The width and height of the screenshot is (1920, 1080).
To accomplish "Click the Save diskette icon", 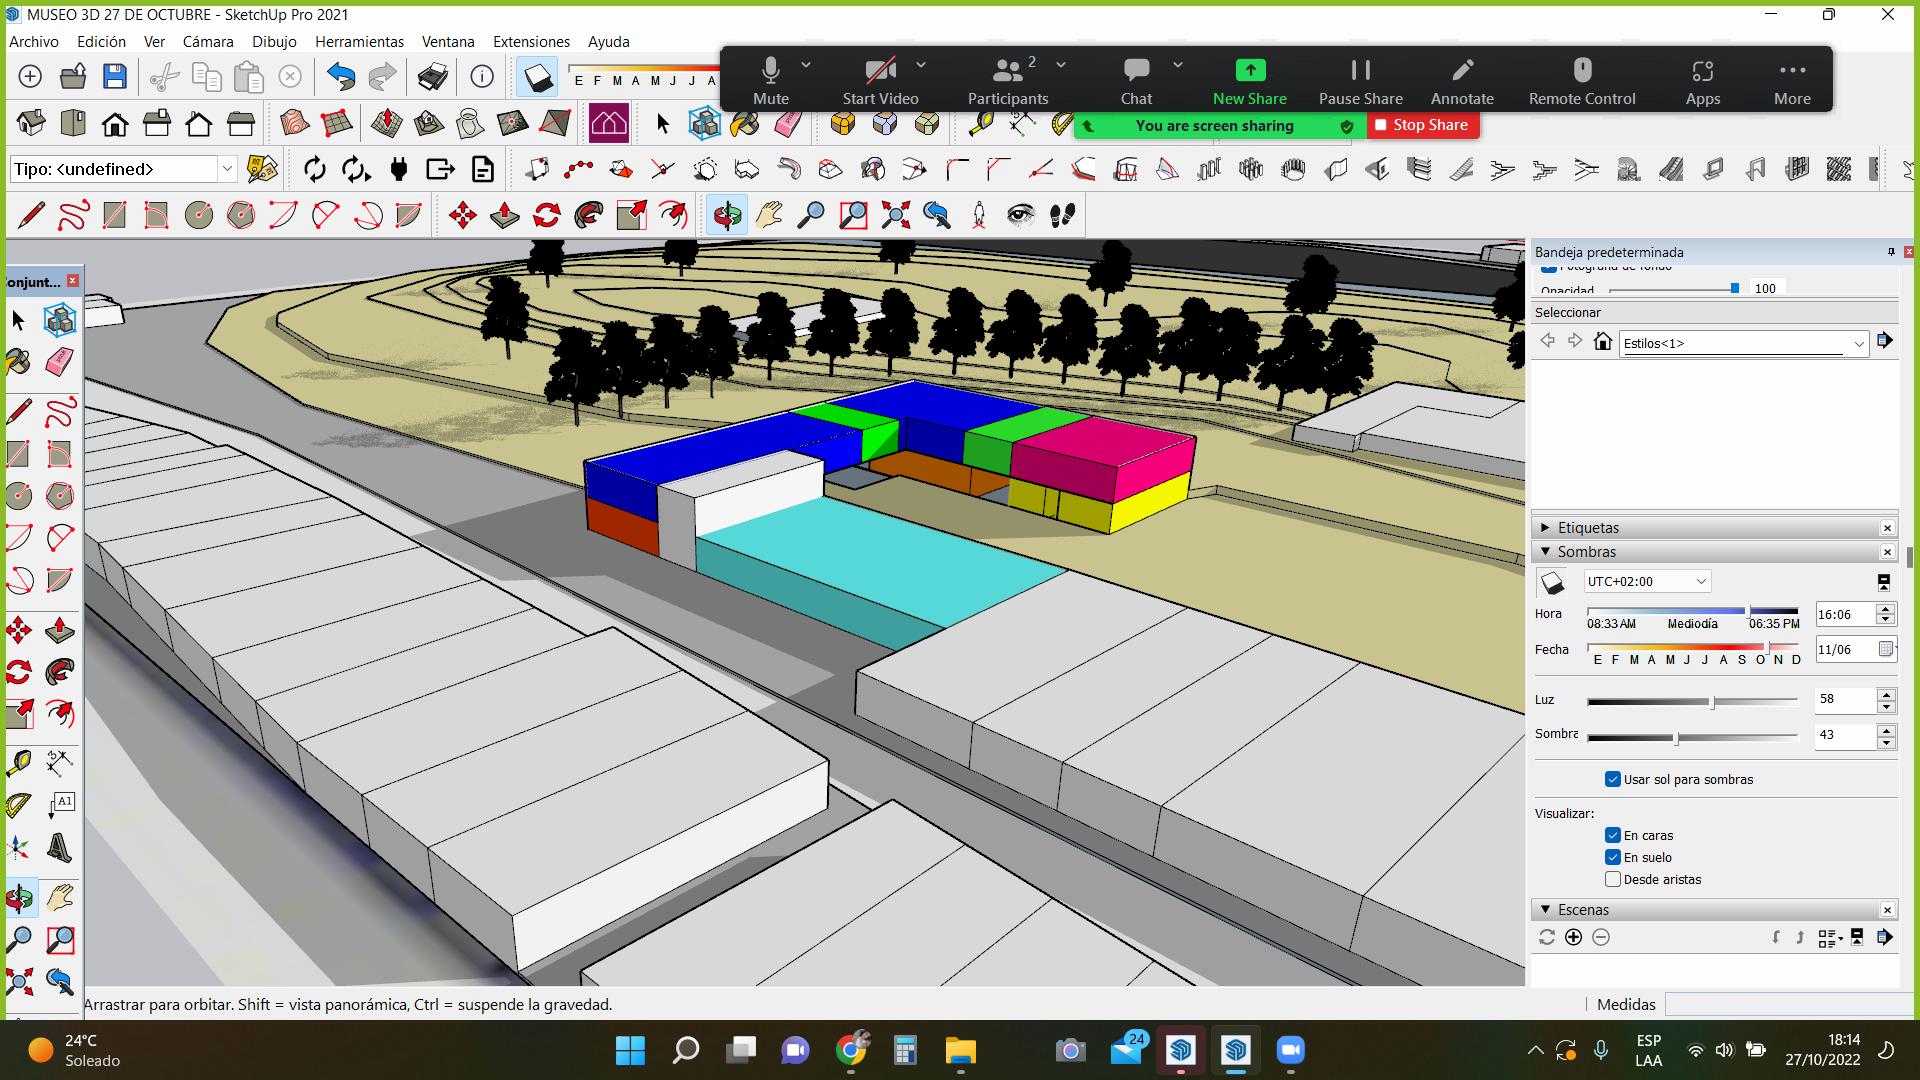I will point(115,77).
